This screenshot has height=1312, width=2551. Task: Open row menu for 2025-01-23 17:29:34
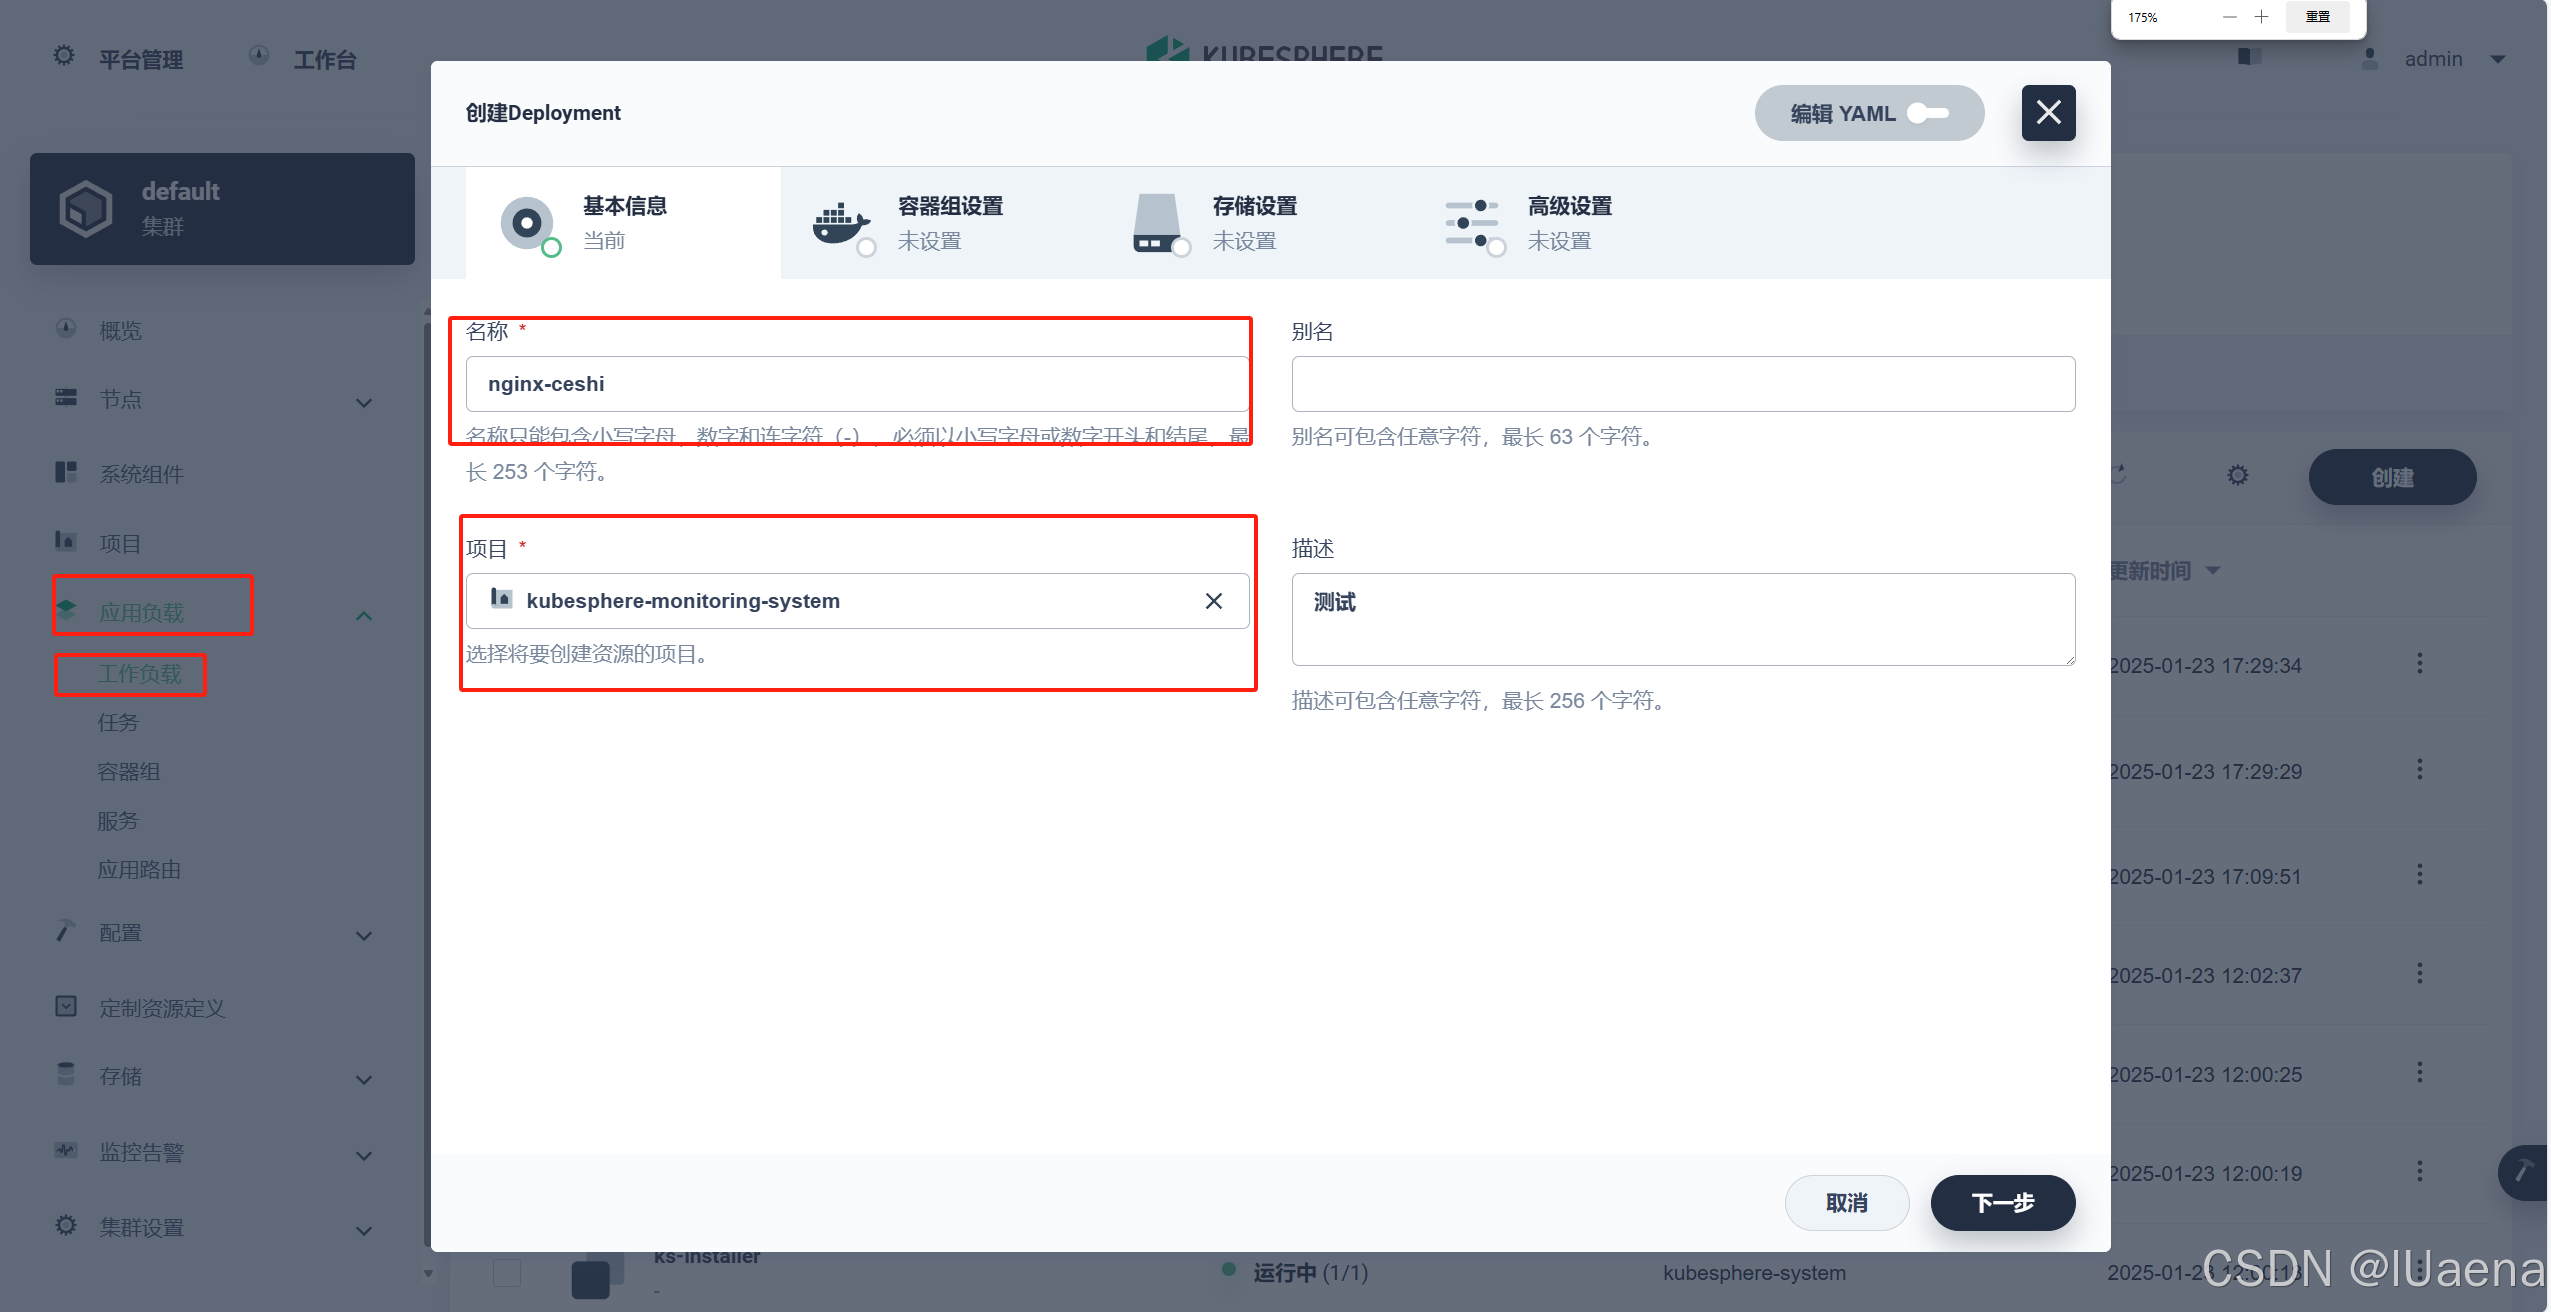tap(2420, 664)
